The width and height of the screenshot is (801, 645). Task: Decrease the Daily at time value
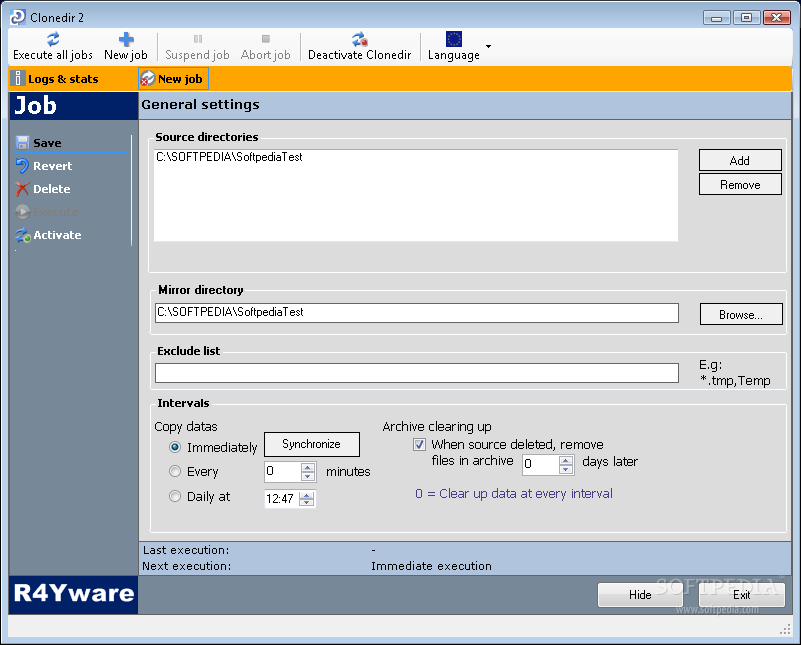pyautogui.click(x=307, y=503)
